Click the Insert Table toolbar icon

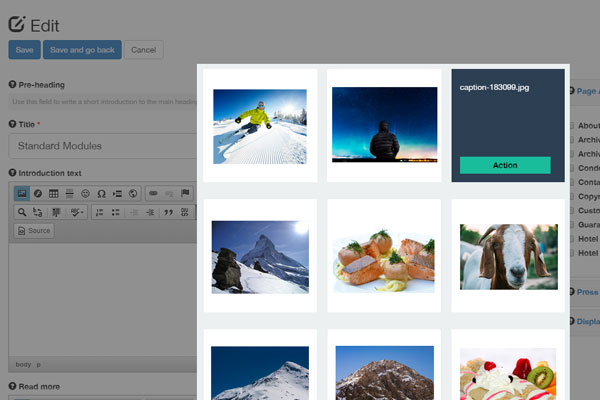coord(54,193)
